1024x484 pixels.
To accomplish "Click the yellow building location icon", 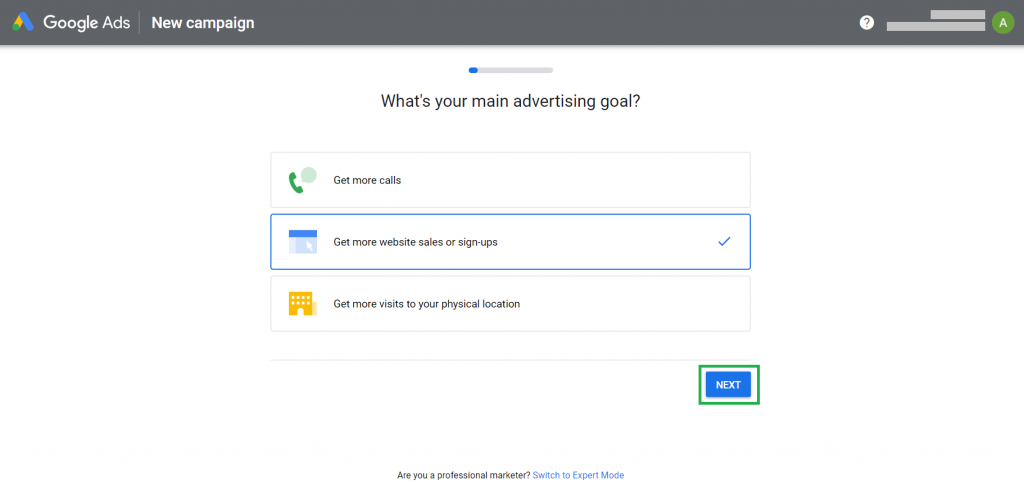I will click(302, 304).
